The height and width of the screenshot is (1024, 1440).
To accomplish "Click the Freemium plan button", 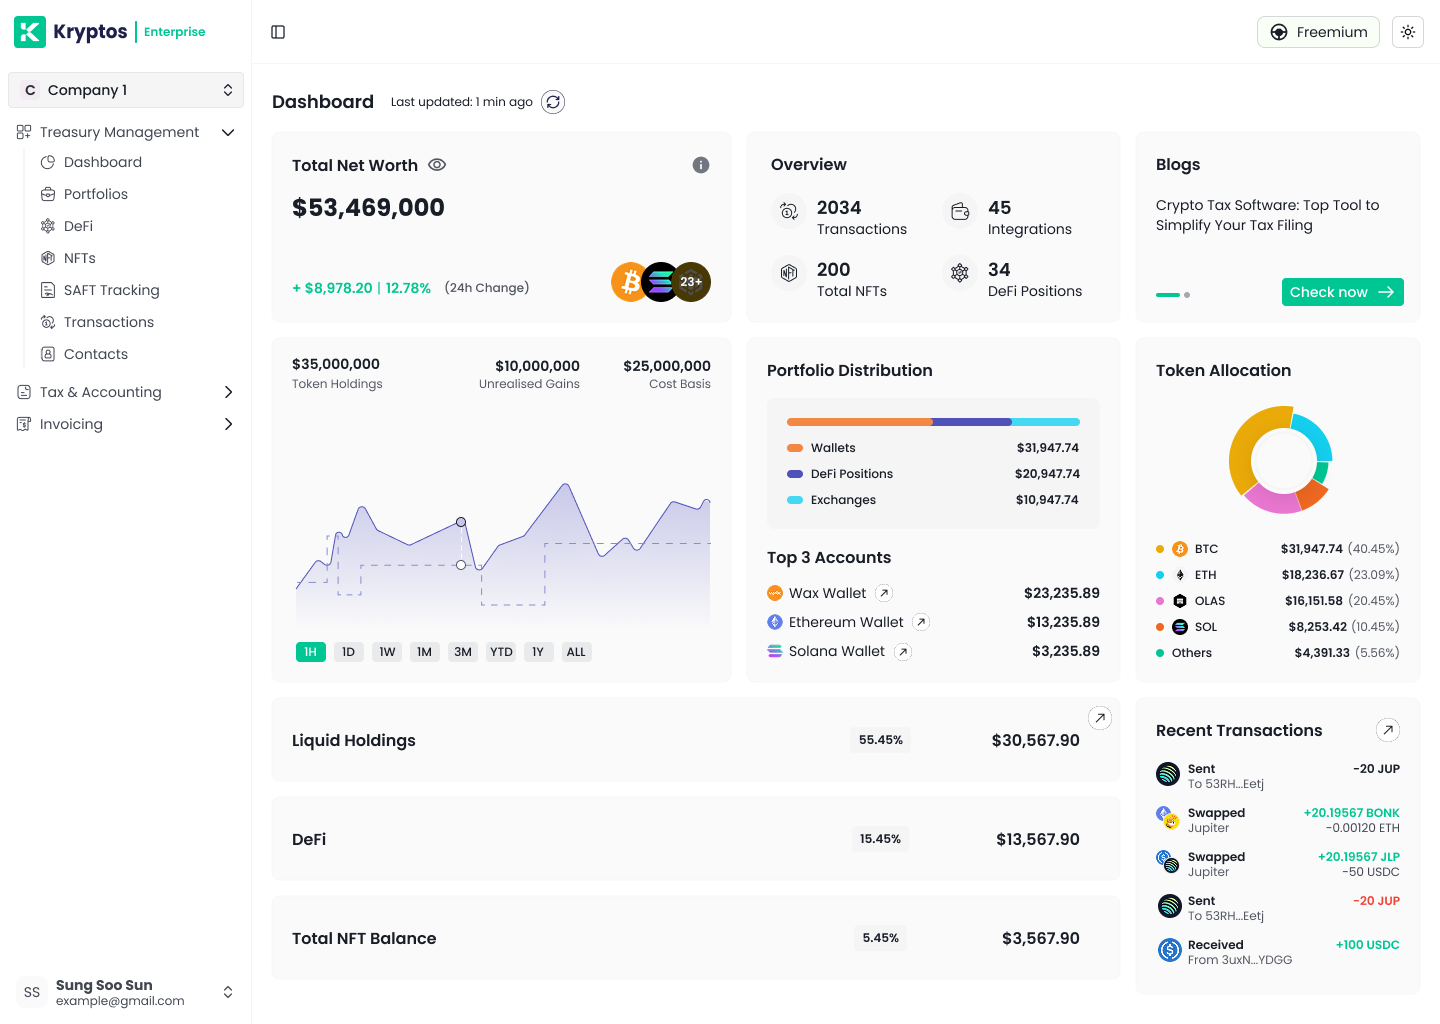I will pyautogui.click(x=1318, y=32).
